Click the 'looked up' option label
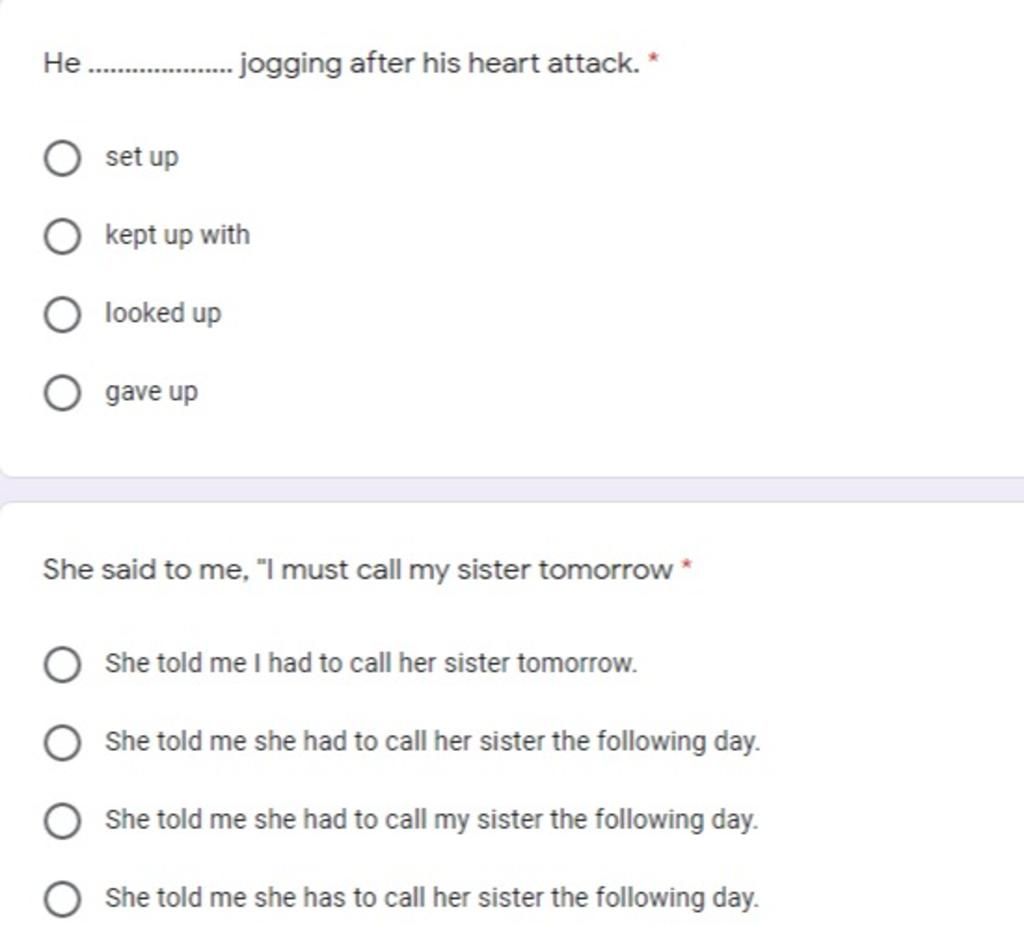The image size is (1024, 944). click(163, 313)
